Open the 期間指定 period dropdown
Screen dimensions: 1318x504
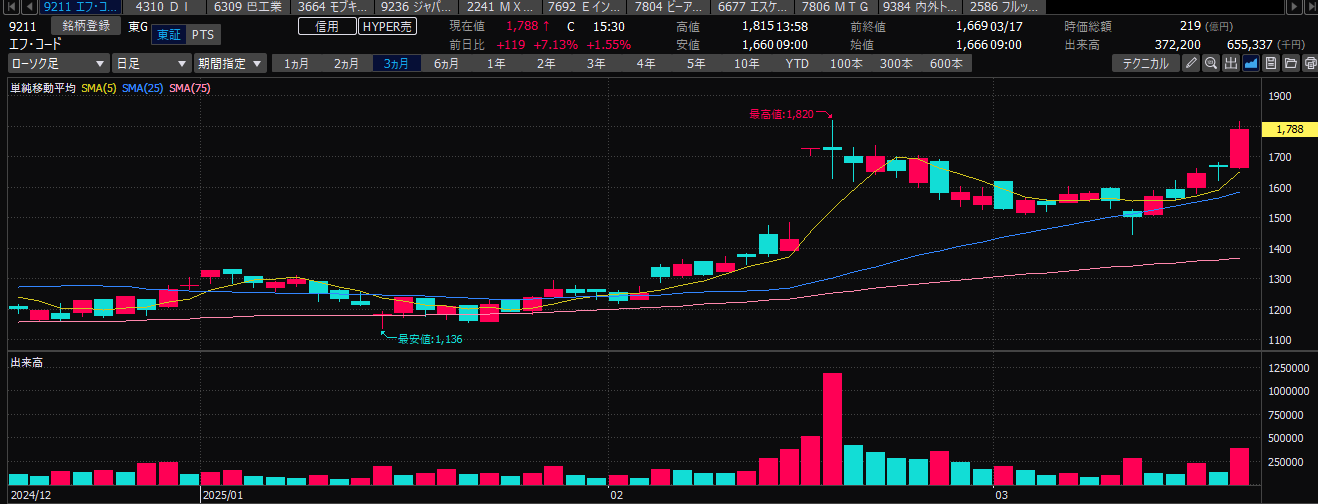(230, 63)
